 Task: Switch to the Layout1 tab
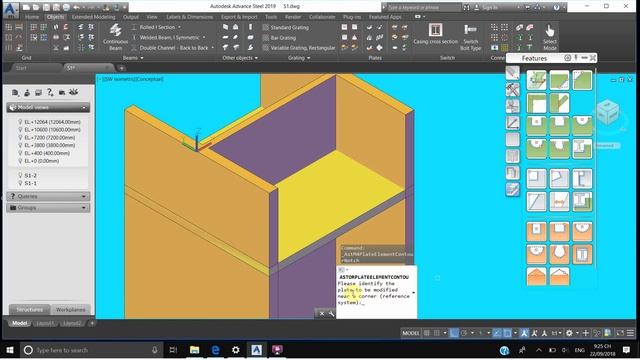click(45, 323)
